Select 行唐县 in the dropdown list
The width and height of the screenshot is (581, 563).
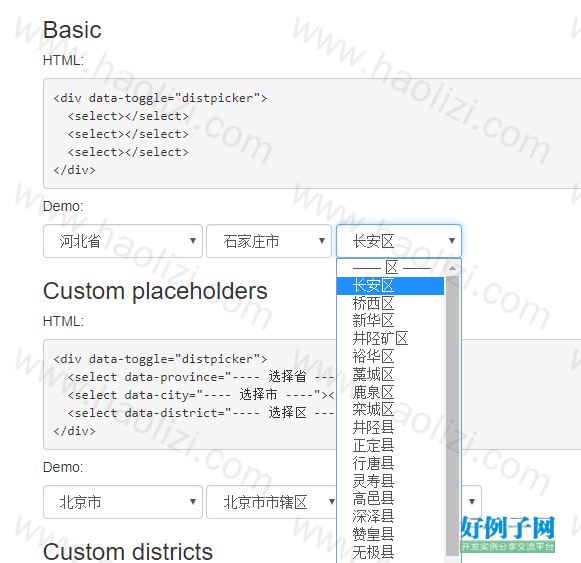pos(391,463)
